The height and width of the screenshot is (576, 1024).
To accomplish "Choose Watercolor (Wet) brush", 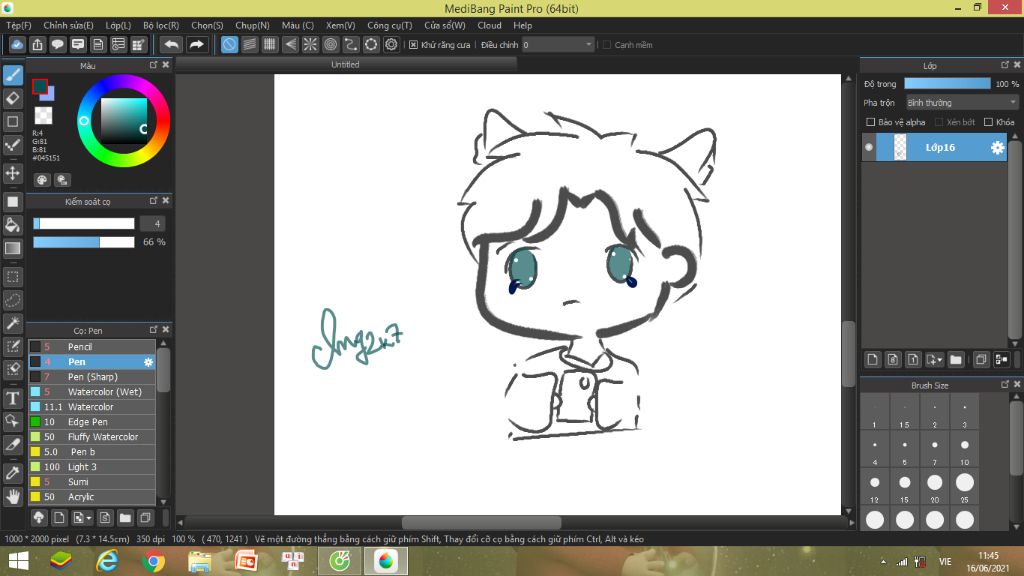I will coord(92,392).
